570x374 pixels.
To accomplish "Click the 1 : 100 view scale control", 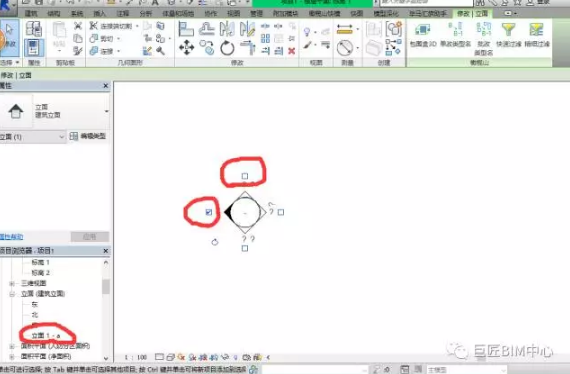I will pos(136,357).
